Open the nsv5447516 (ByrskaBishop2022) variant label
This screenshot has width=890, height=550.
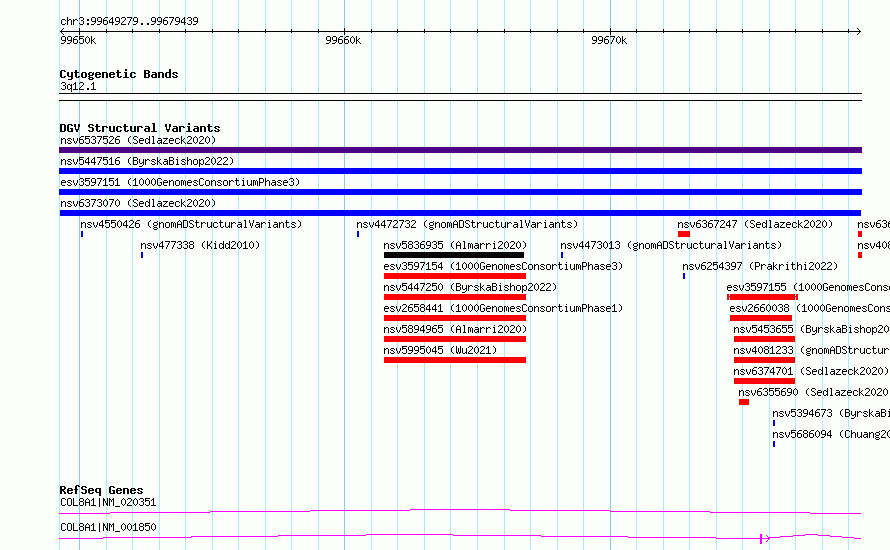coord(147,161)
